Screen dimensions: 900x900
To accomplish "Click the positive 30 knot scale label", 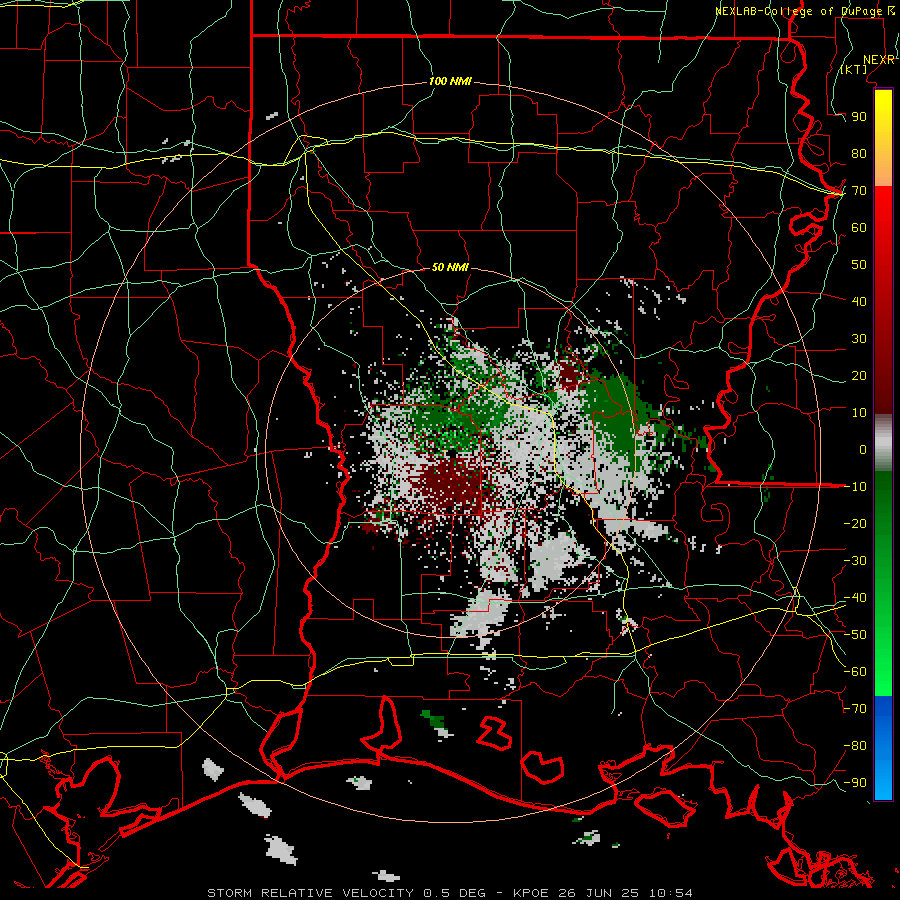I will click(859, 339).
